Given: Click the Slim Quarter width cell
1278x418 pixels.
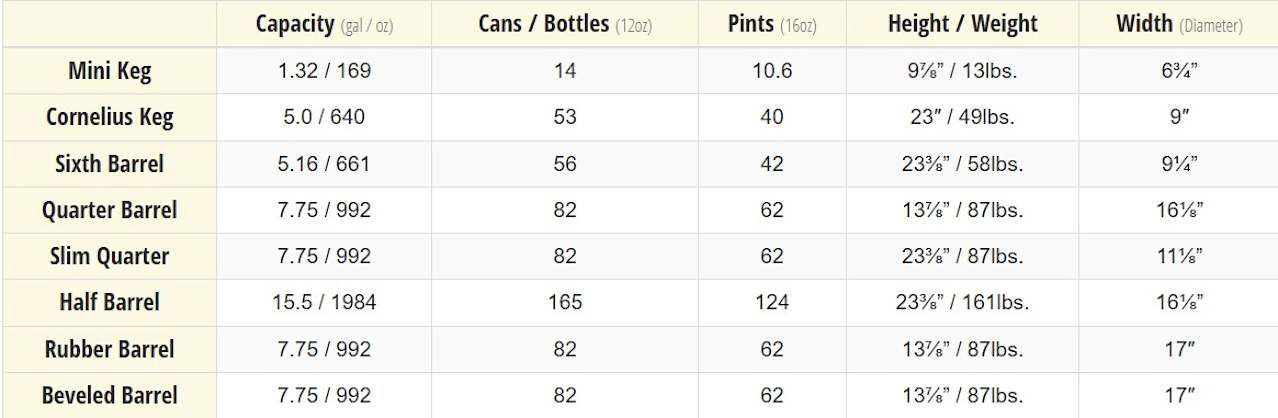Looking at the screenshot, I should 1179,256.
